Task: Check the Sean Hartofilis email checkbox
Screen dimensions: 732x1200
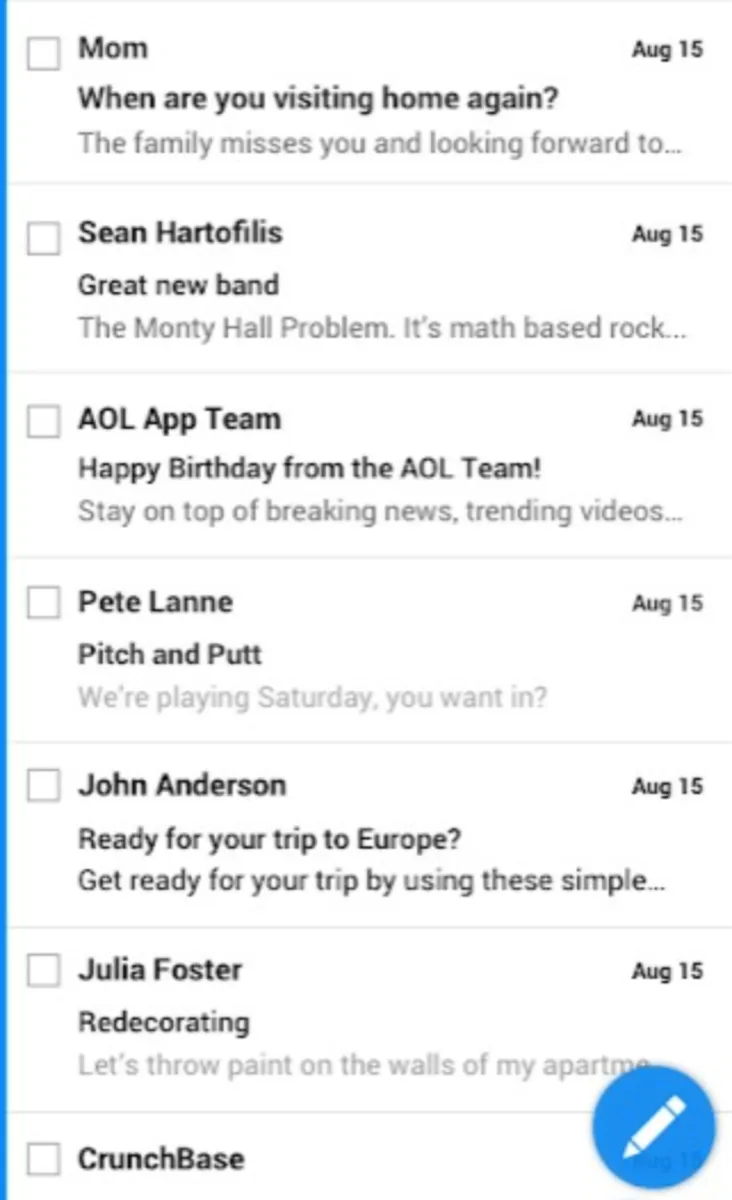Action: [43, 238]
